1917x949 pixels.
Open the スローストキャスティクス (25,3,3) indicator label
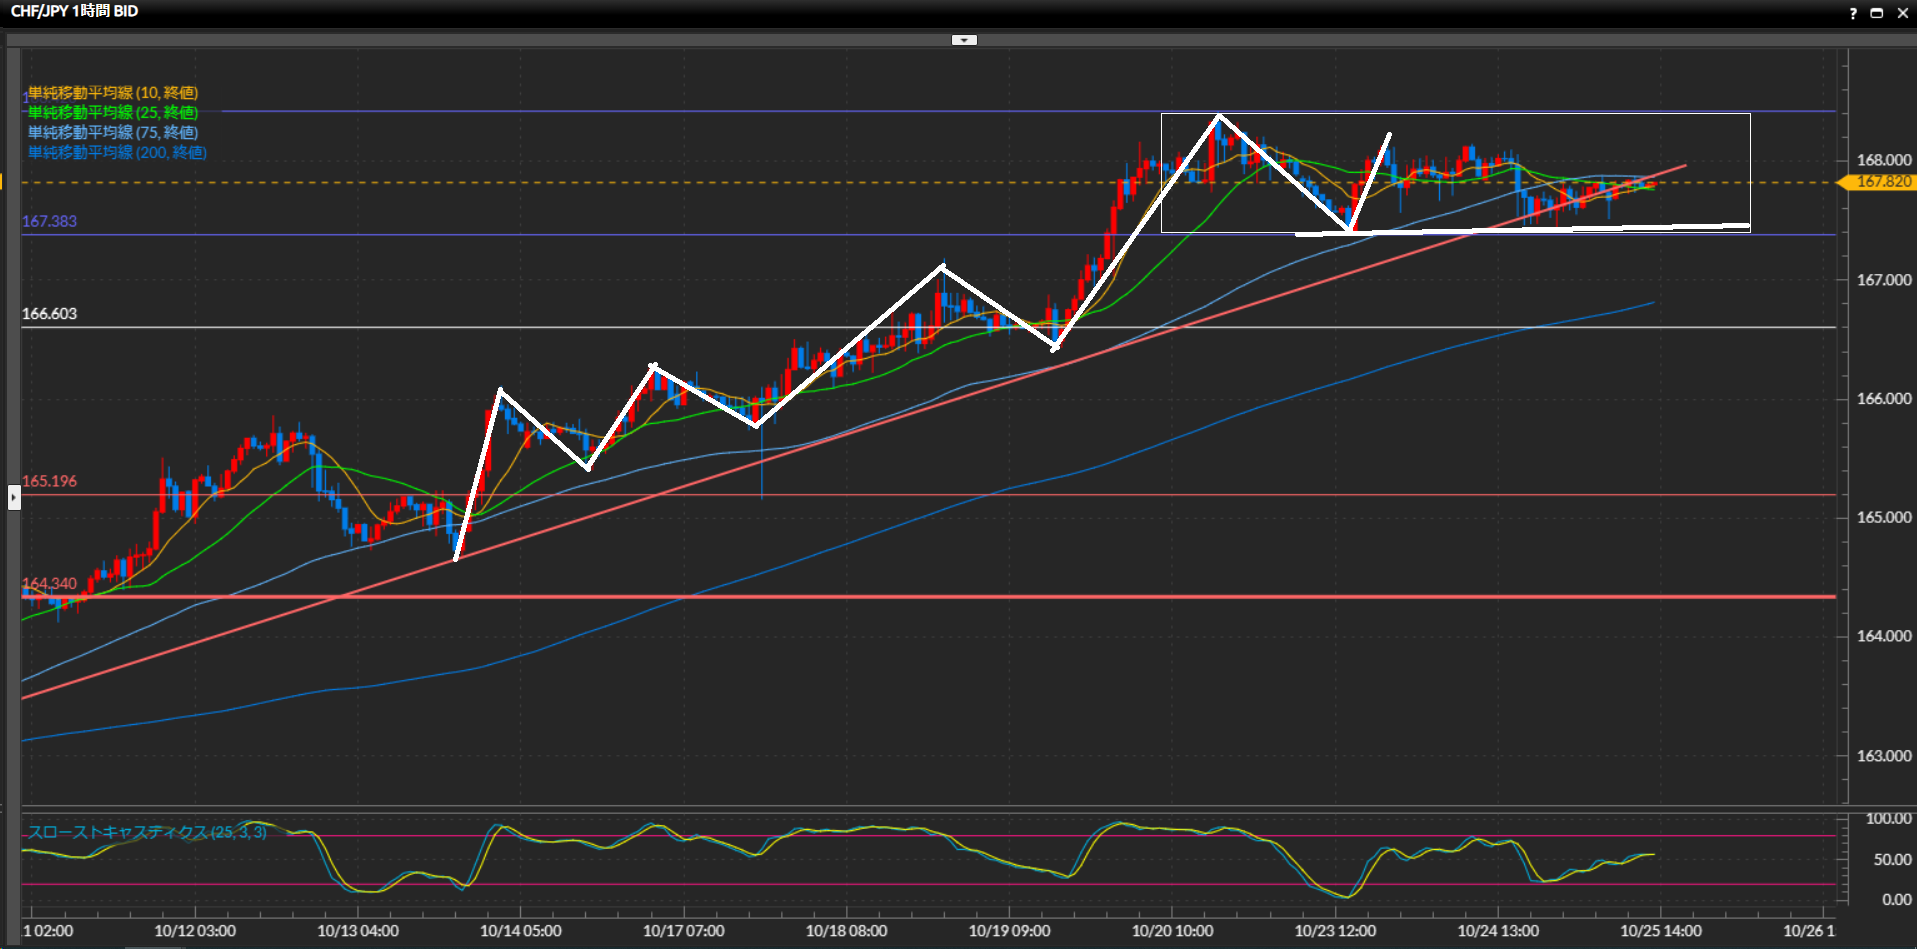tap(147, 832)
